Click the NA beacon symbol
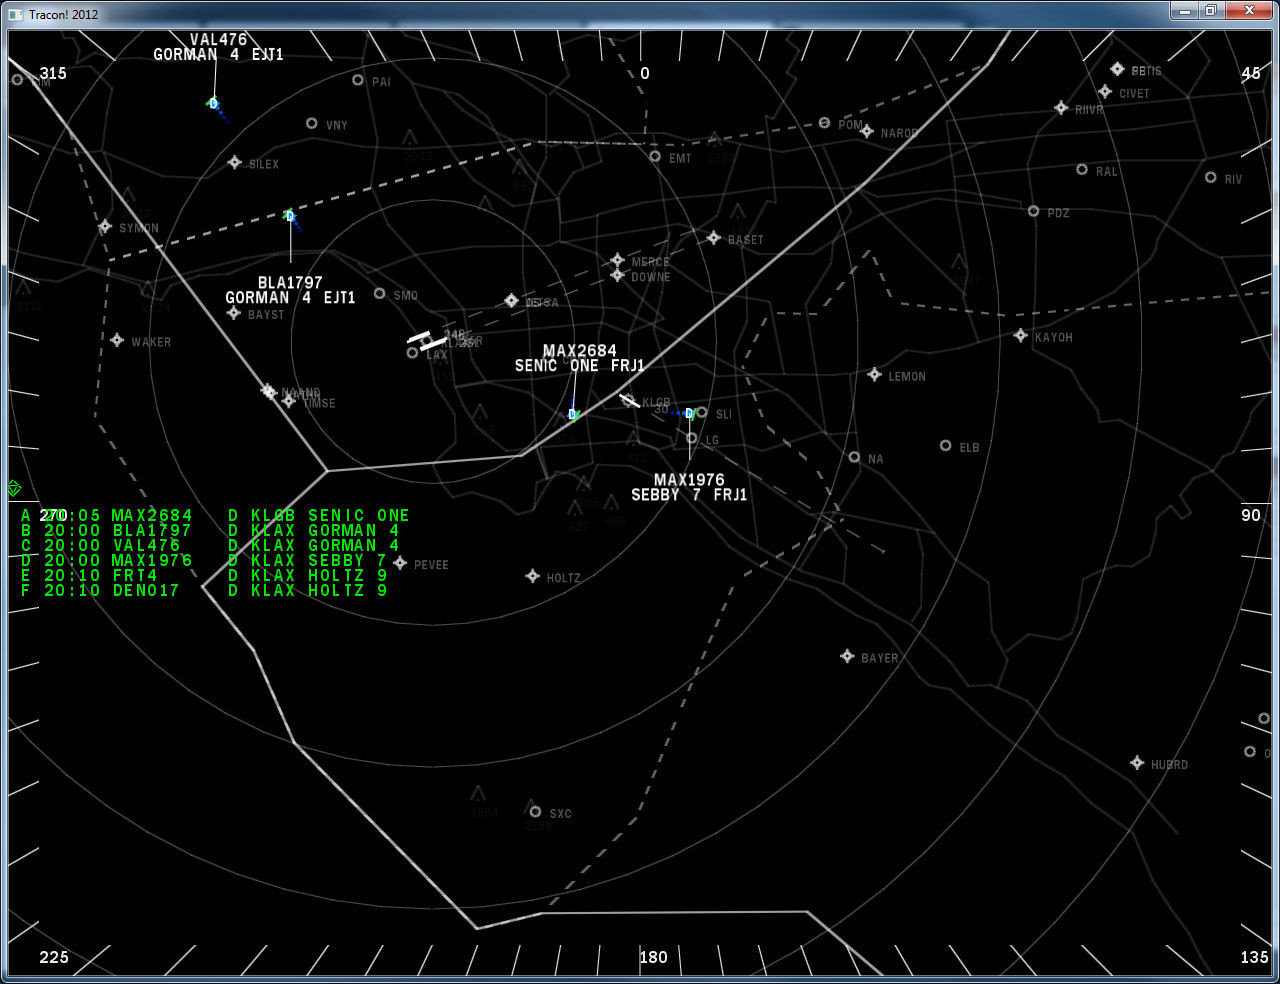Screen dimensions: 1280x984 click(855, 458)
